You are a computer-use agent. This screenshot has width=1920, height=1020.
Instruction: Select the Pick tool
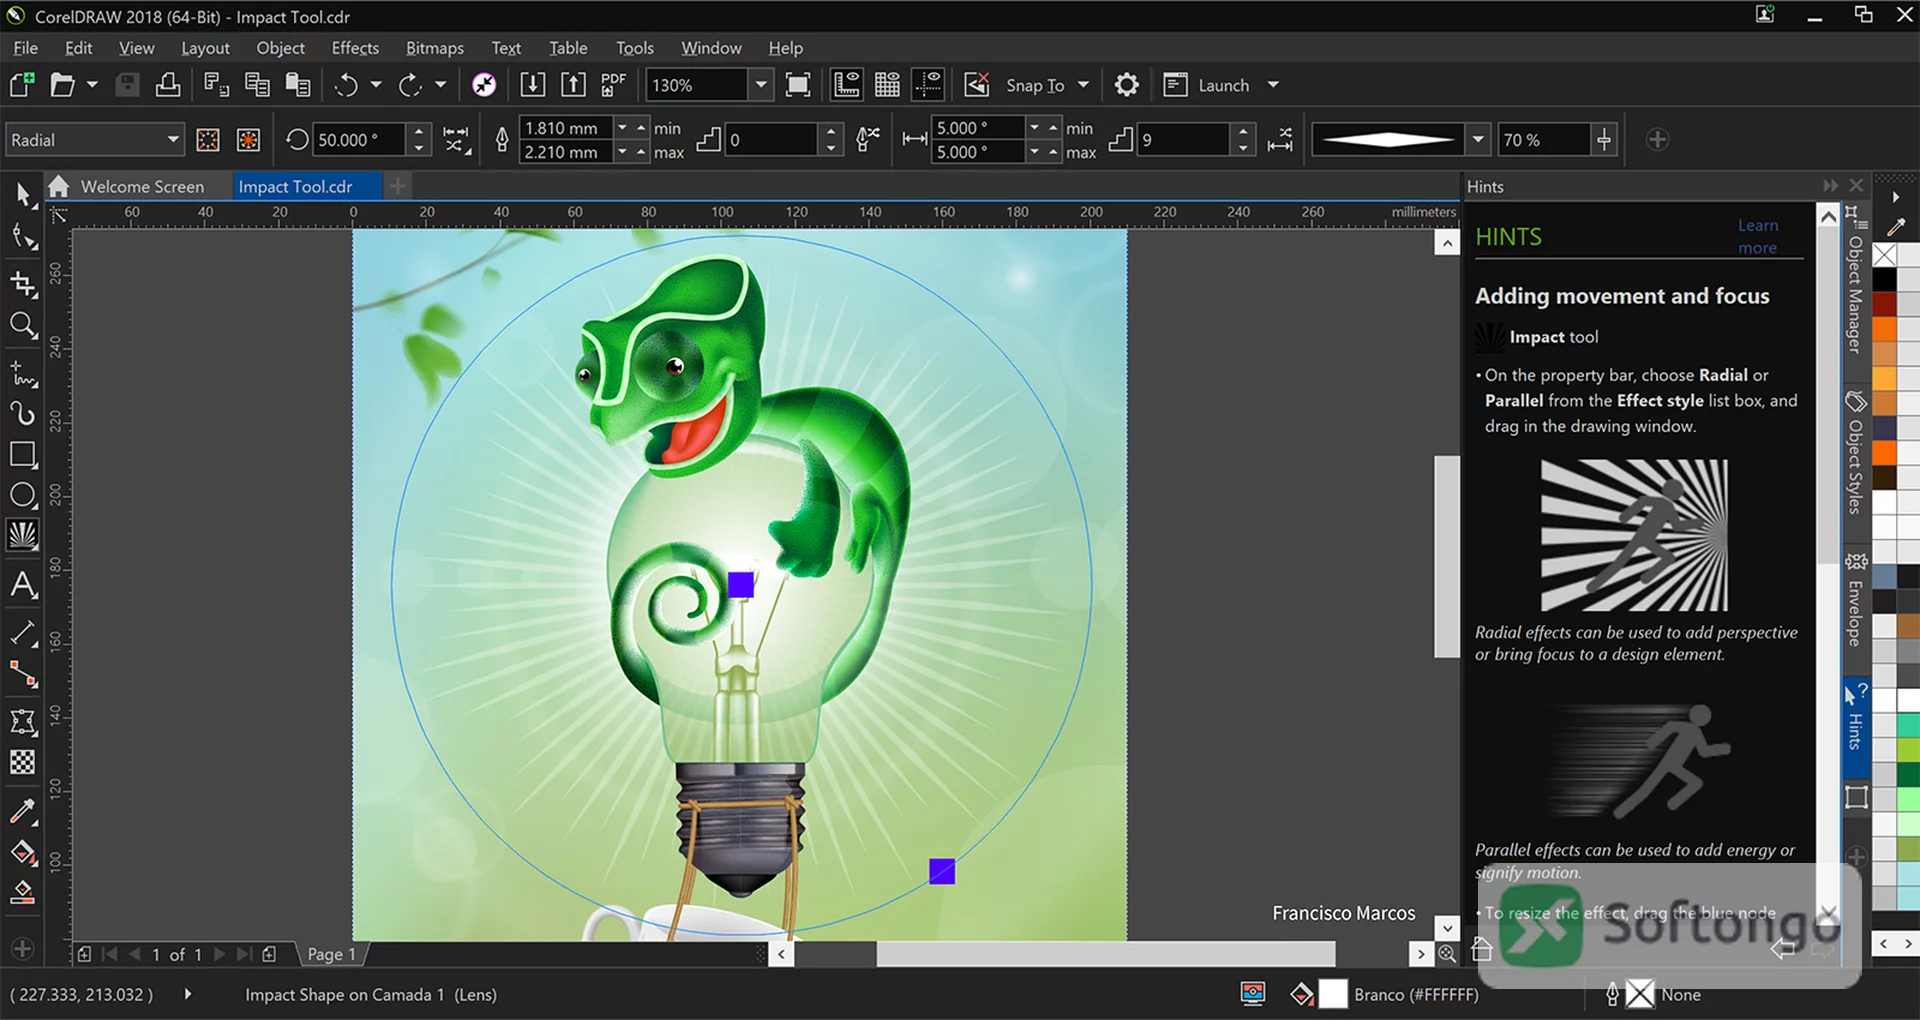point(23,195)
